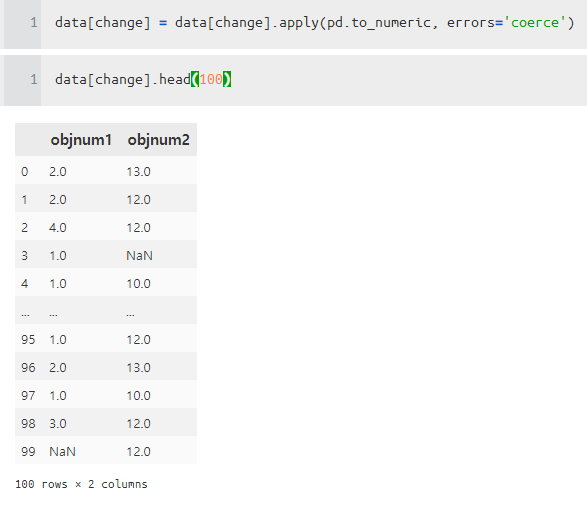Screen dimensions: 587x513
Task: Click line number 1 of the first cell
Action: click(x=34, y=23)
